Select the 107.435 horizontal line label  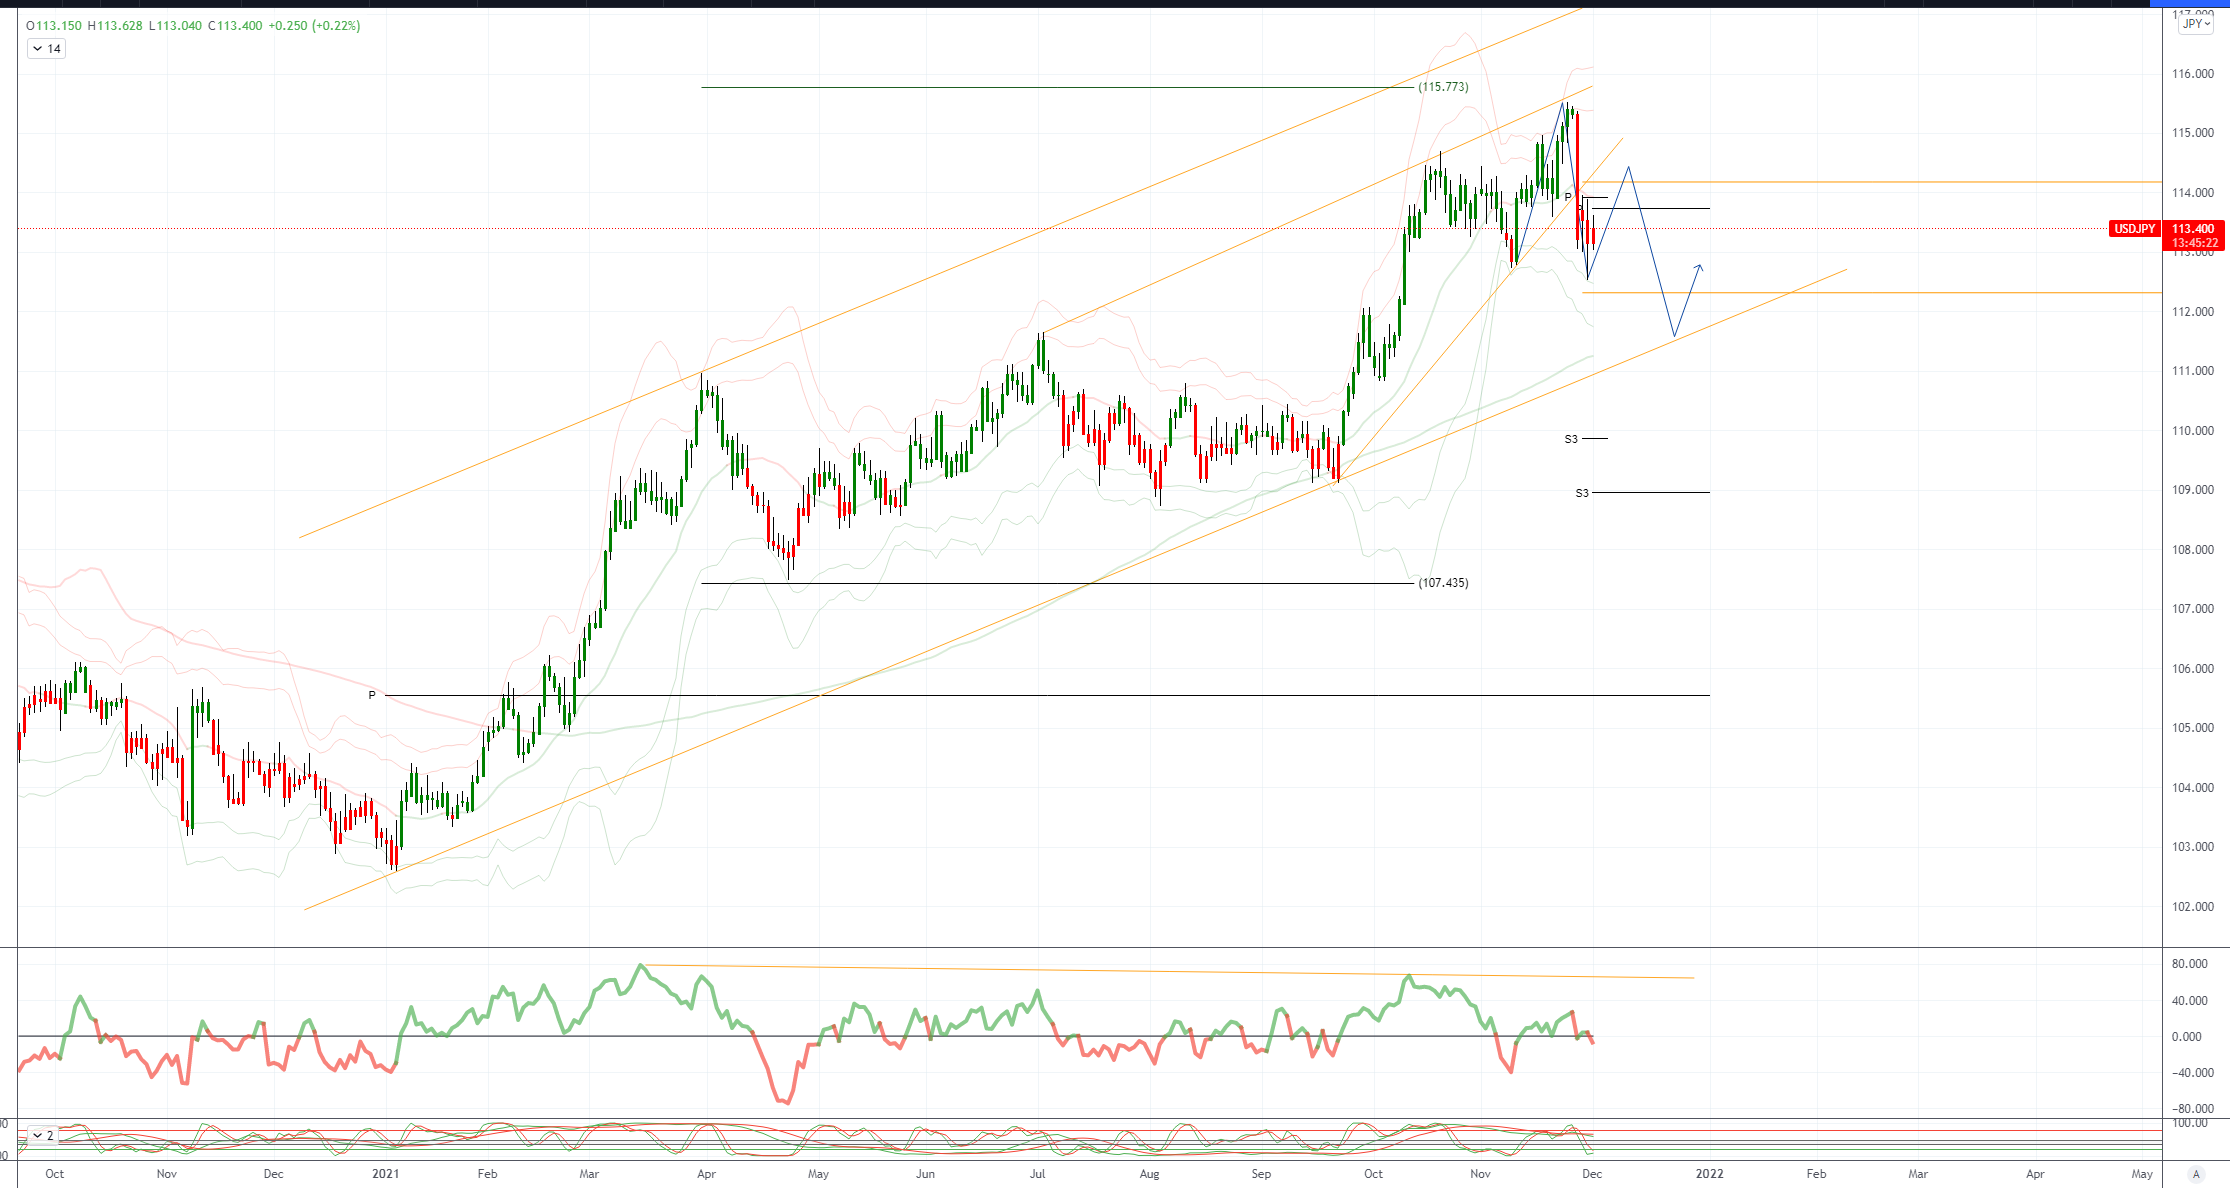point(1443,583)
